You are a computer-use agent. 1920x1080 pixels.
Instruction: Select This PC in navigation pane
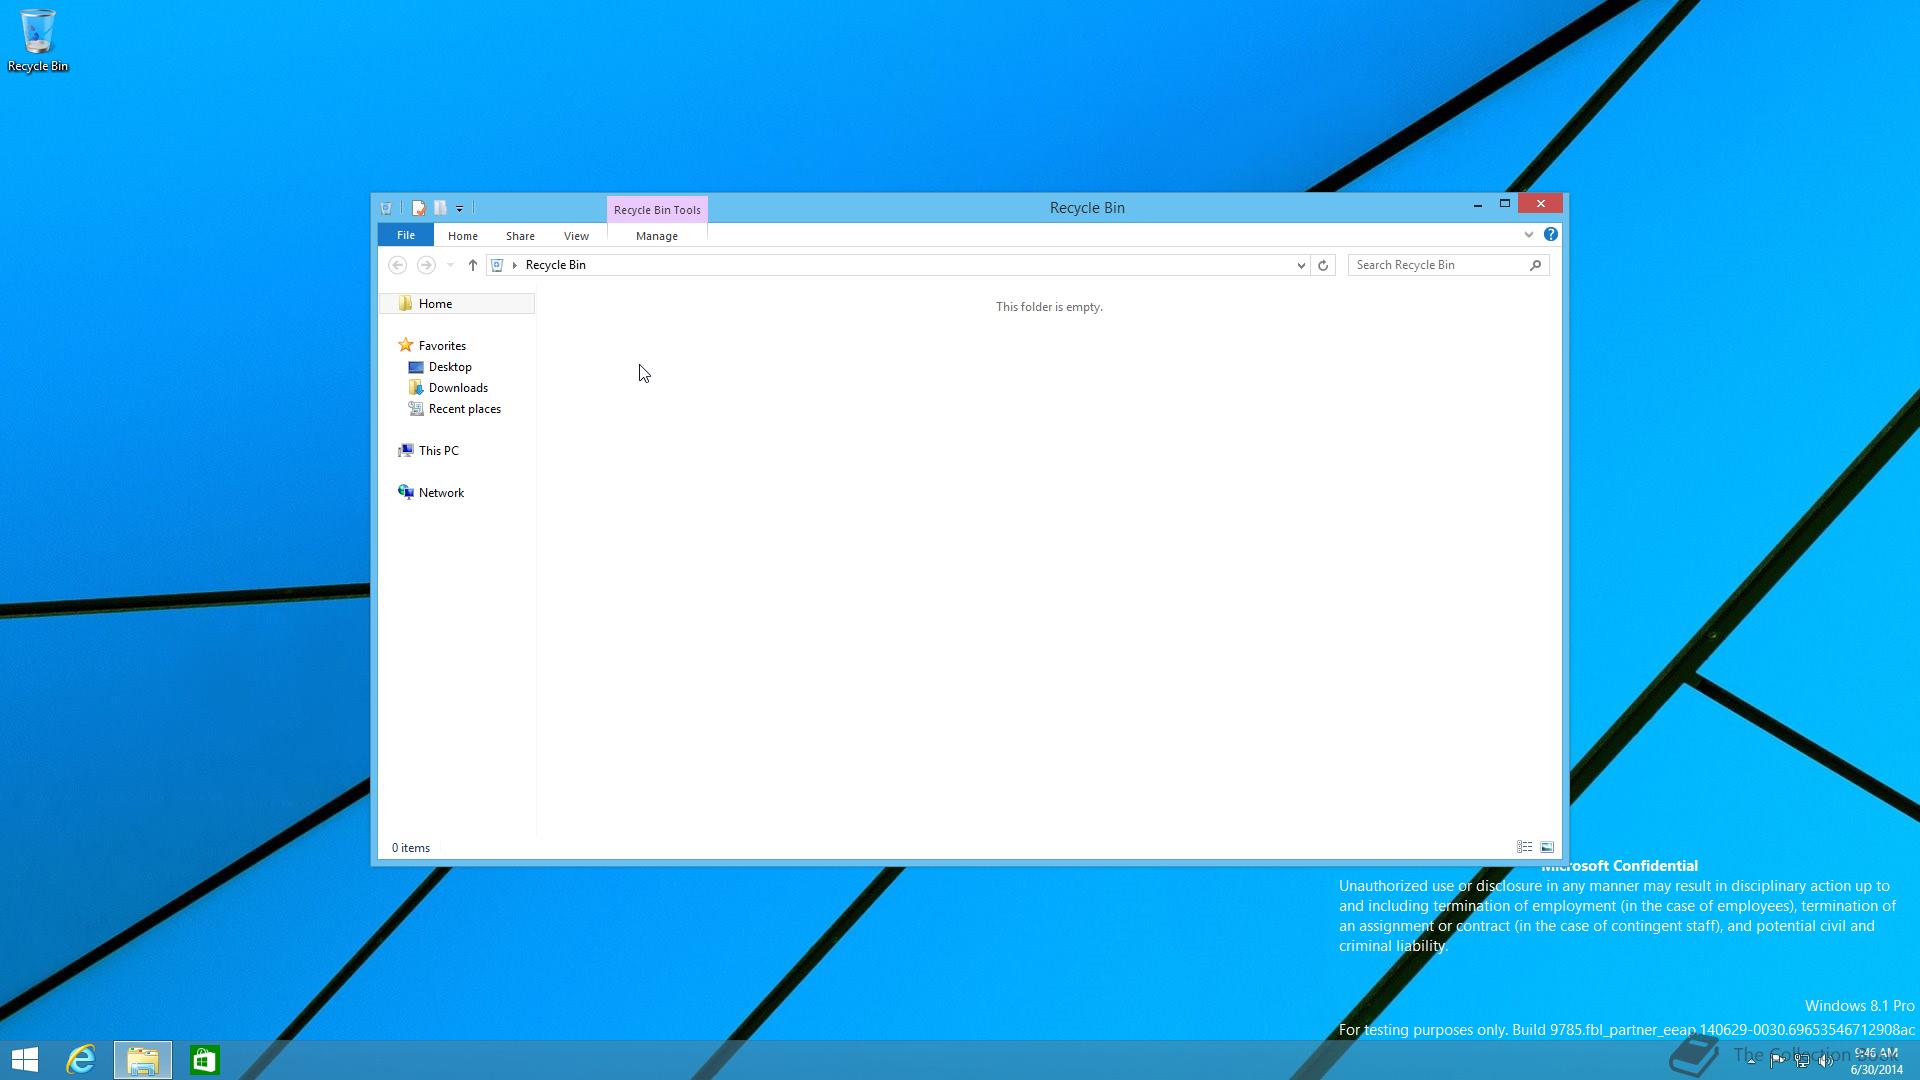pos(438,451)
